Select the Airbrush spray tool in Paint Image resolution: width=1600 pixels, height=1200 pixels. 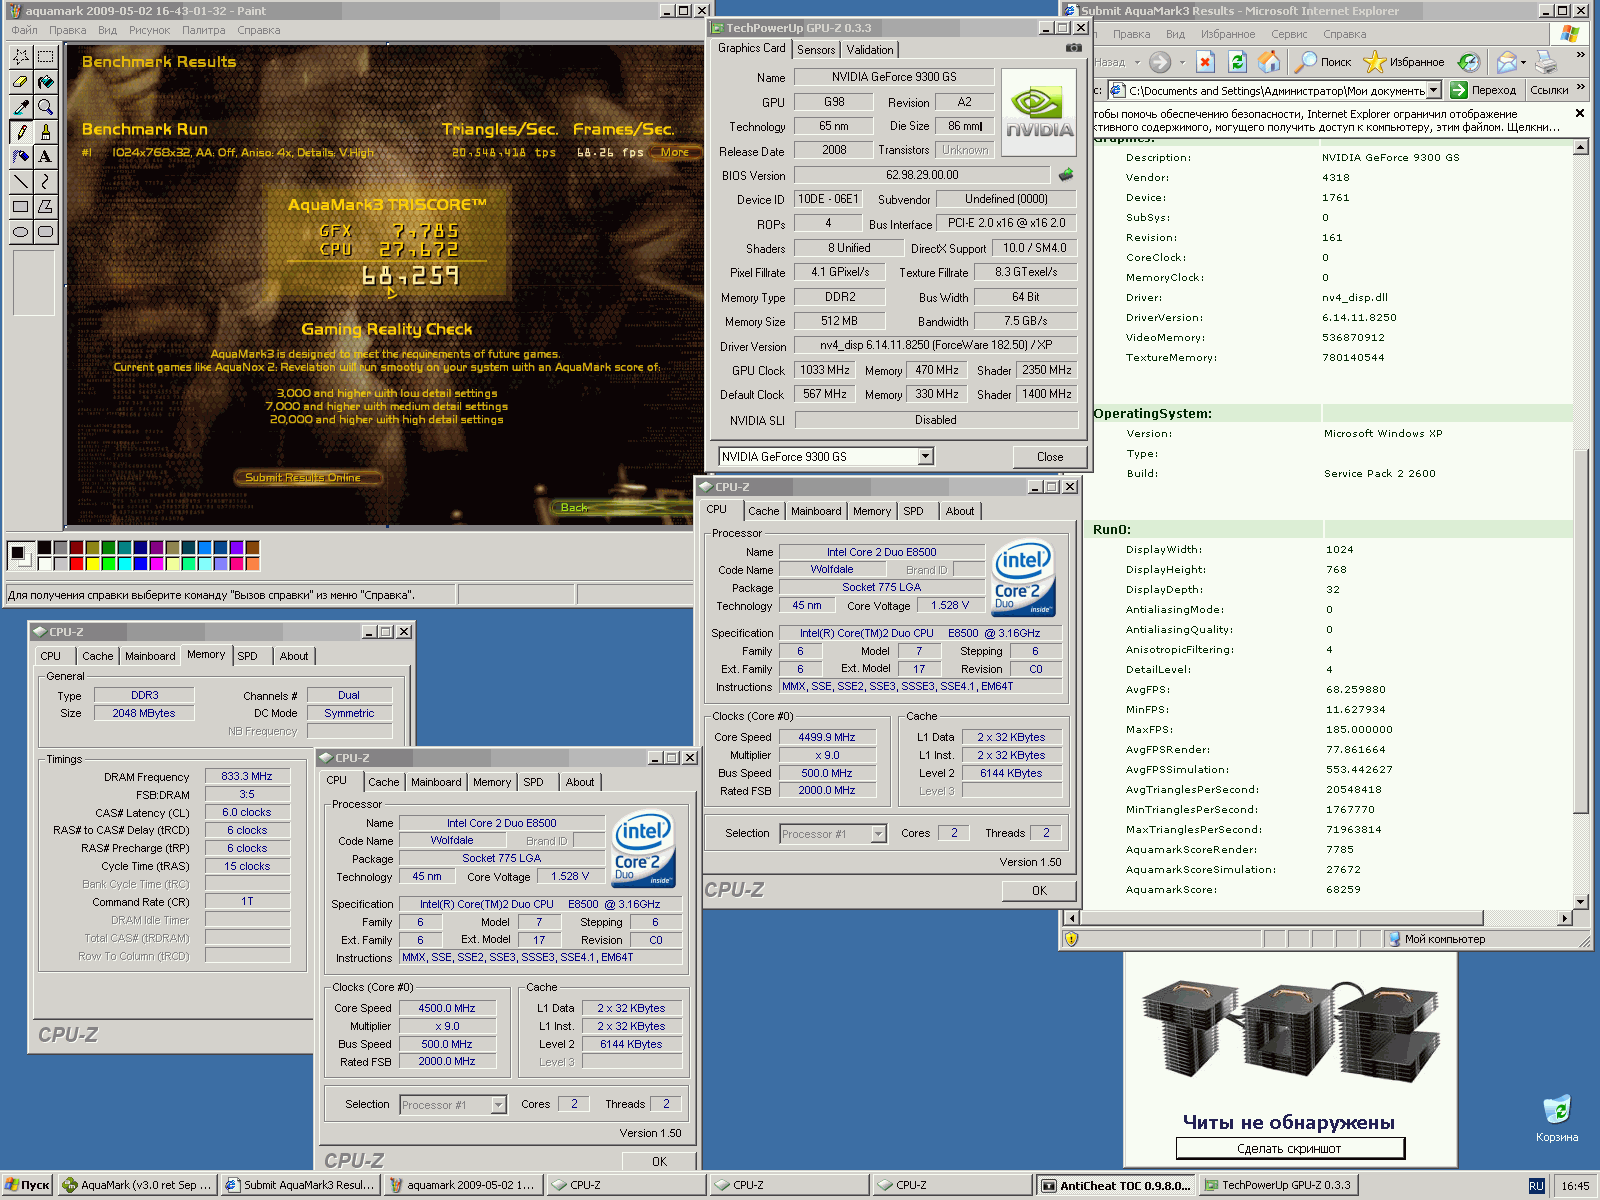point(21,157)
